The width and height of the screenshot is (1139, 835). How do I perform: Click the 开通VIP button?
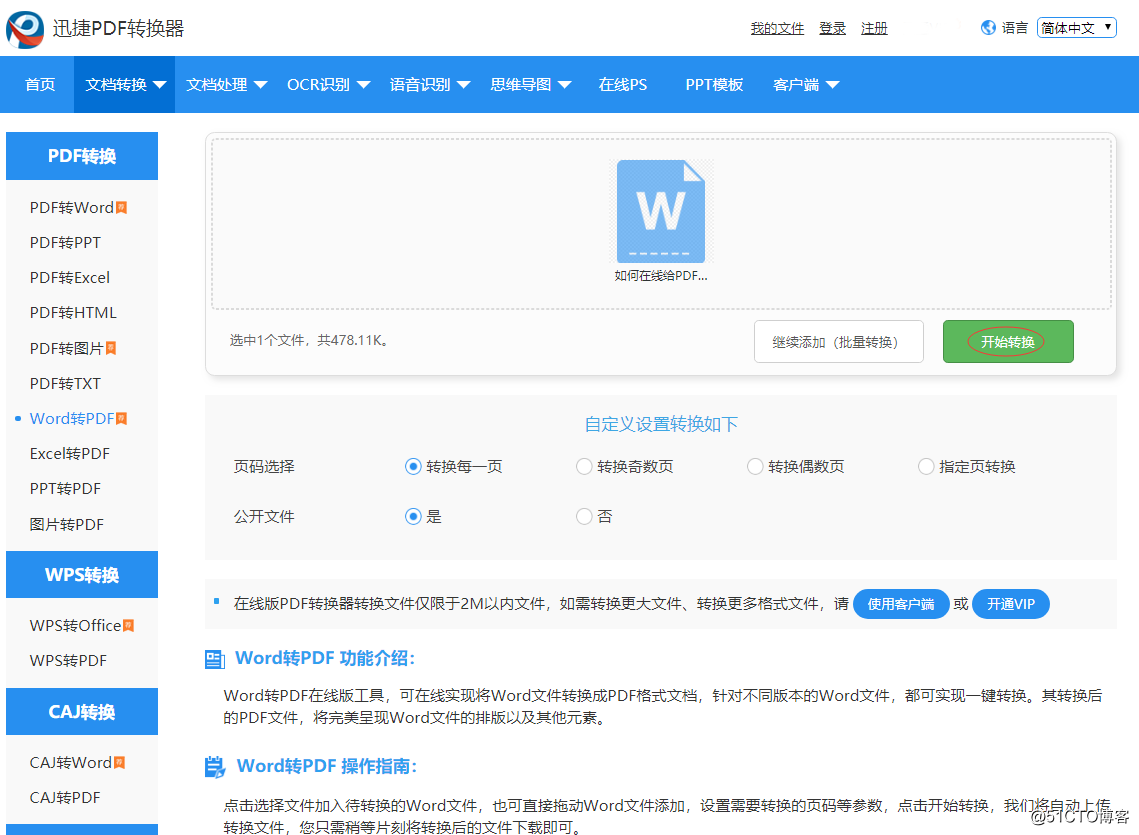coord(1010,604)
